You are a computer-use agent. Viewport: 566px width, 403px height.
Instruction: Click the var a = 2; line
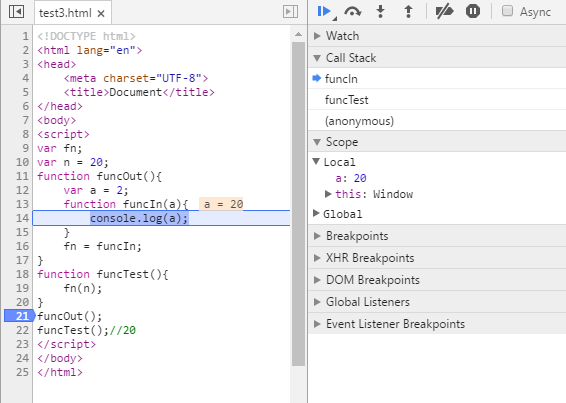pyautogui.click(x=96, y=190)
